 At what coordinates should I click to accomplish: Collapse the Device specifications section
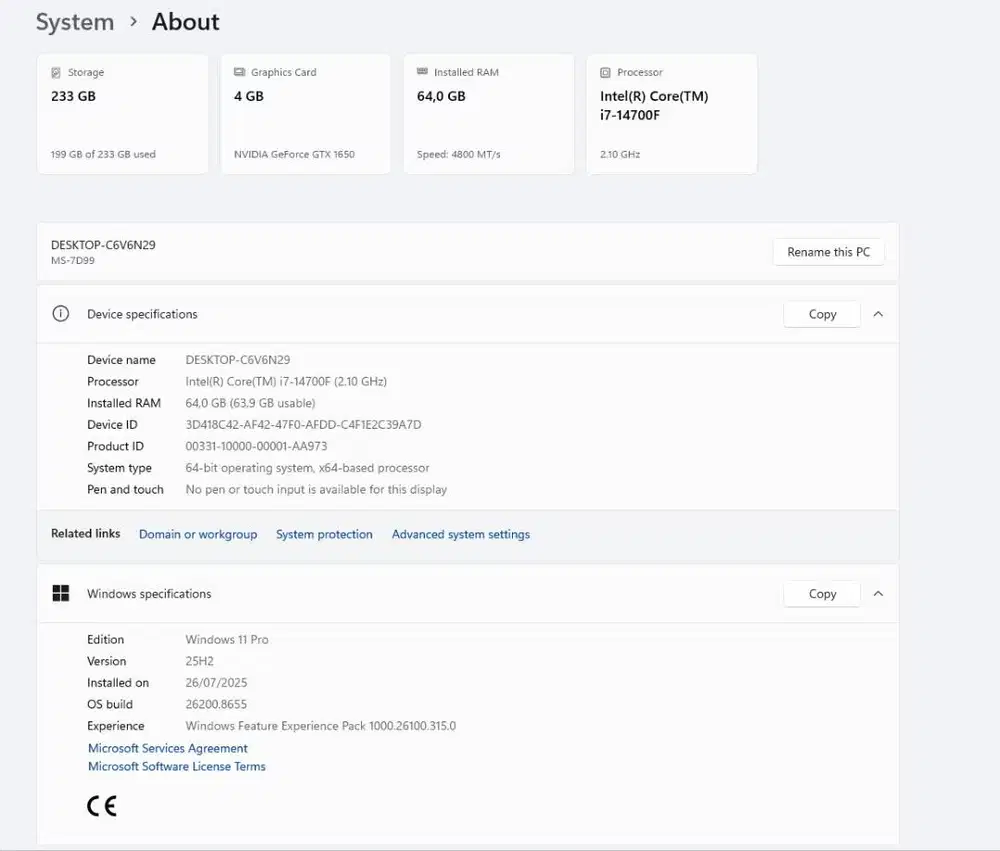coord(878,314)
